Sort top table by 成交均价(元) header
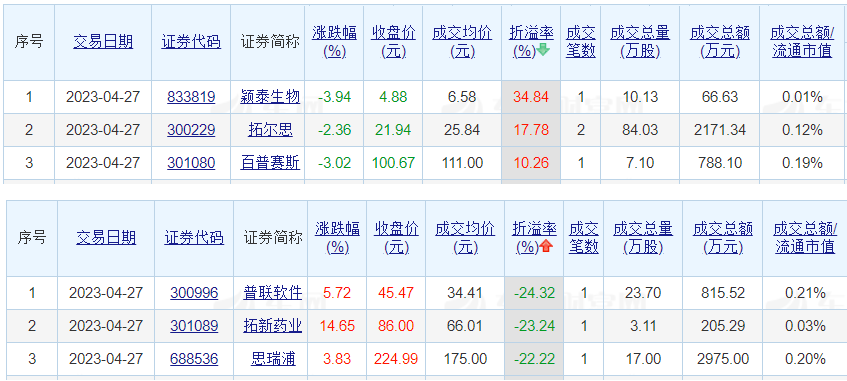 [x=462, y=42]
